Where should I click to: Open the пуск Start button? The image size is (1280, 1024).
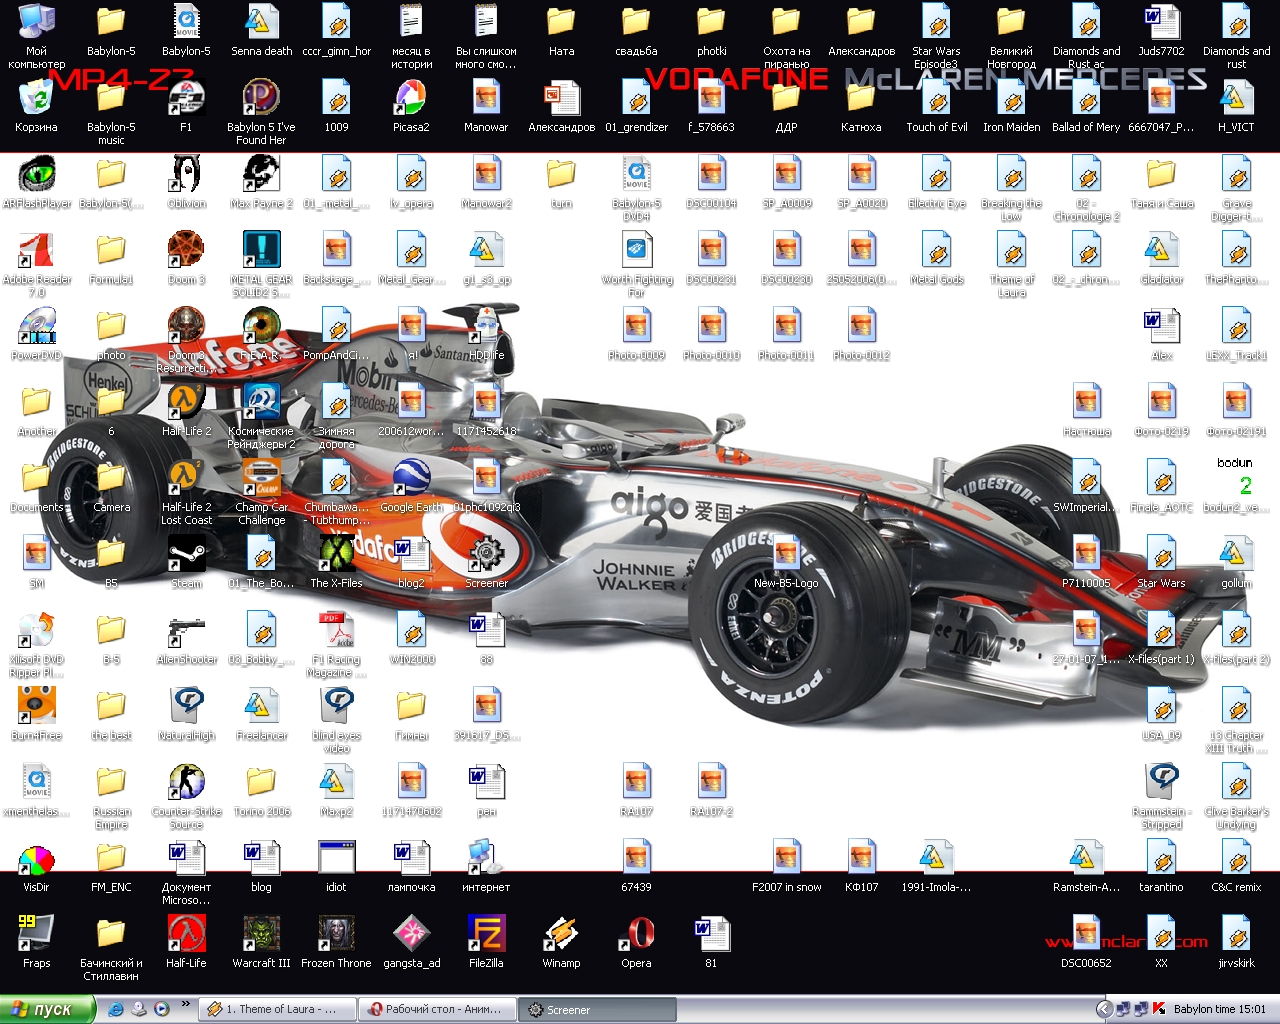pos(47,1009)
